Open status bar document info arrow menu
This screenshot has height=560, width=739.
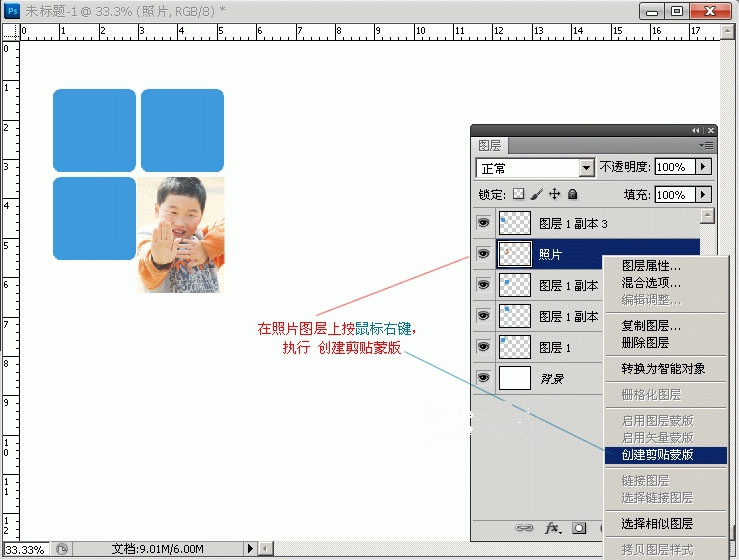250,549
